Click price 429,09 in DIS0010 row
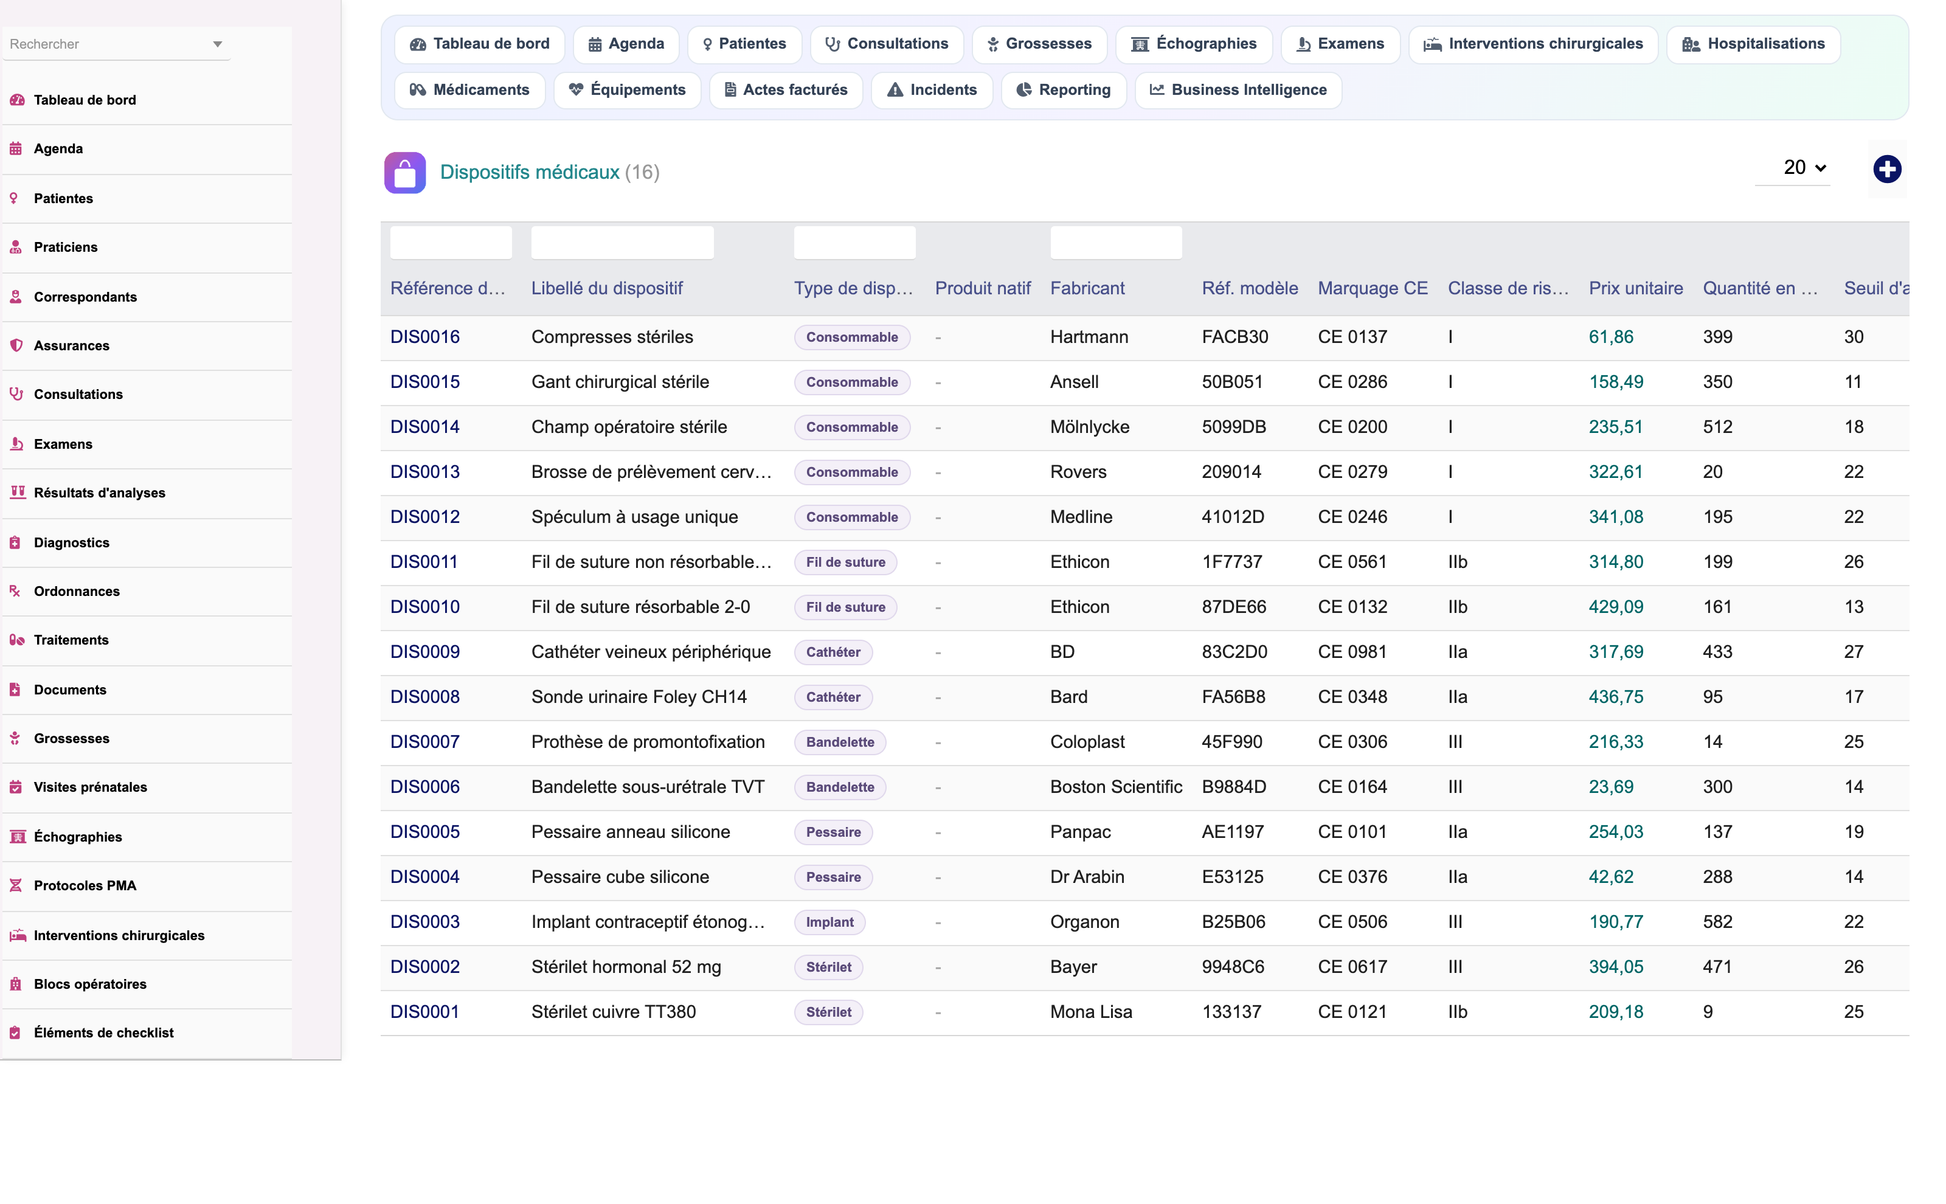The width and height of the screenshot is (1946, 1204). (x=1616, y=607)
